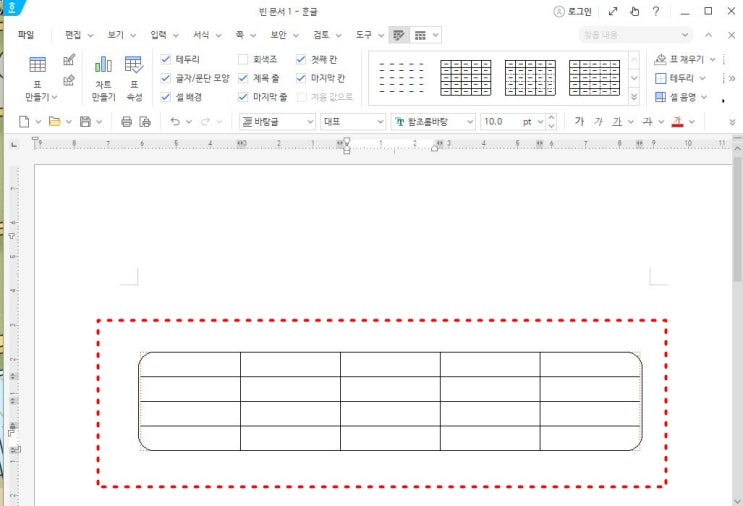Image resolution: width=743 pixels, height=506 pixels.
Task: Open the 쪽 menu
Action: (x=240, y=35)
